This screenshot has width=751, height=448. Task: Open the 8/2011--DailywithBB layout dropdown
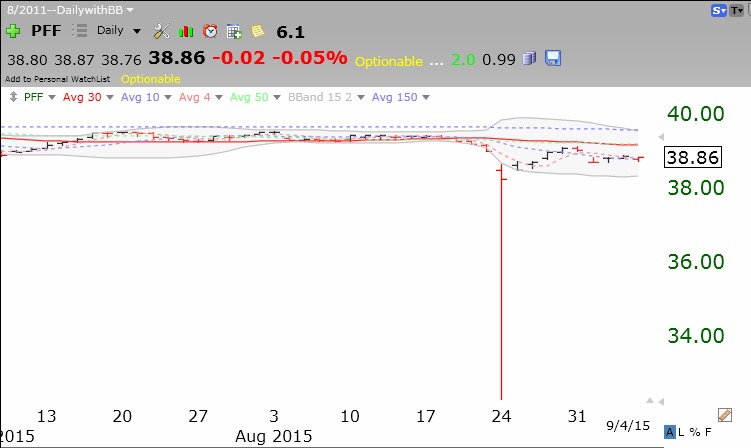tap(70, 10)
